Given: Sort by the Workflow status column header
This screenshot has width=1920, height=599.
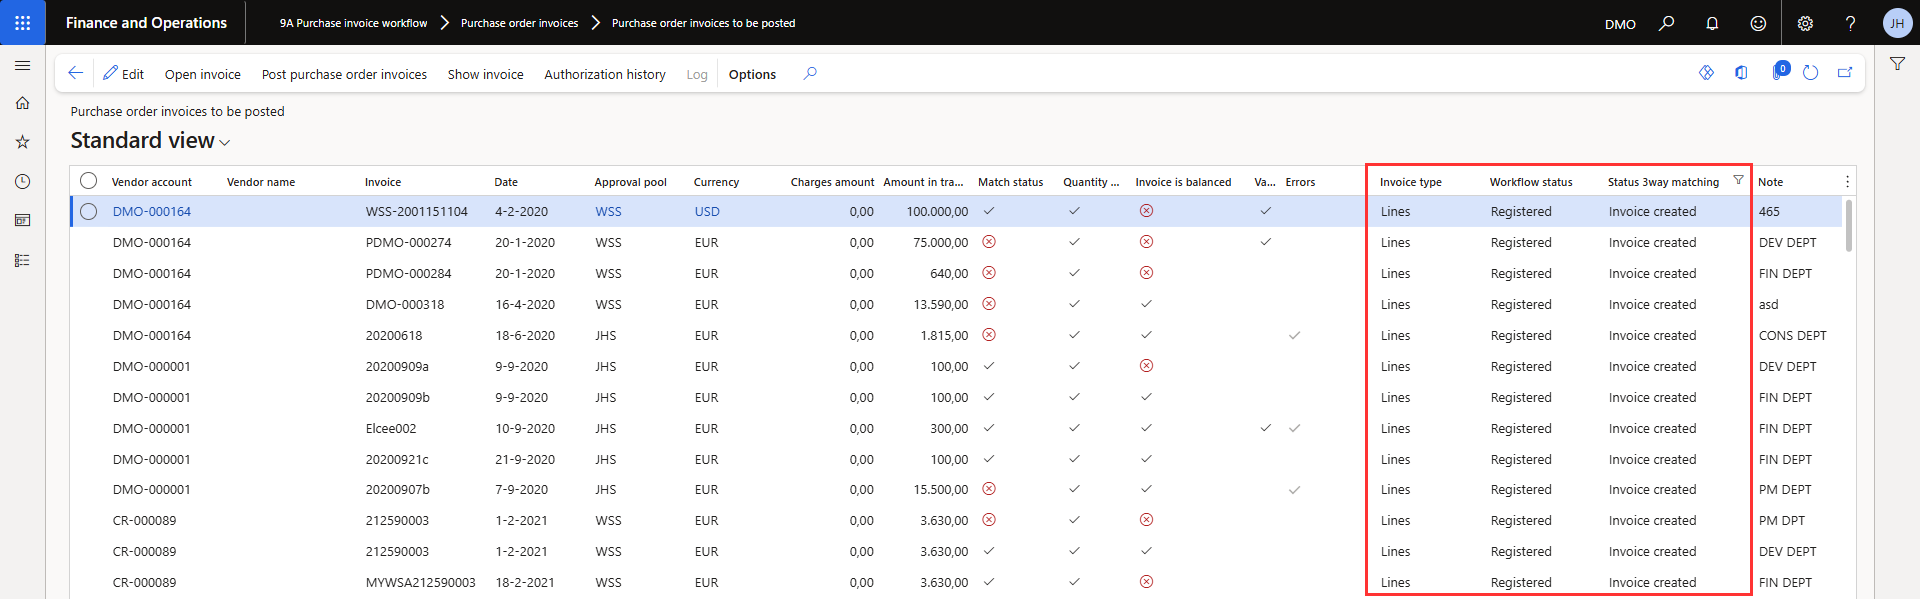Looking at the screenshot, I should 1530,182.
